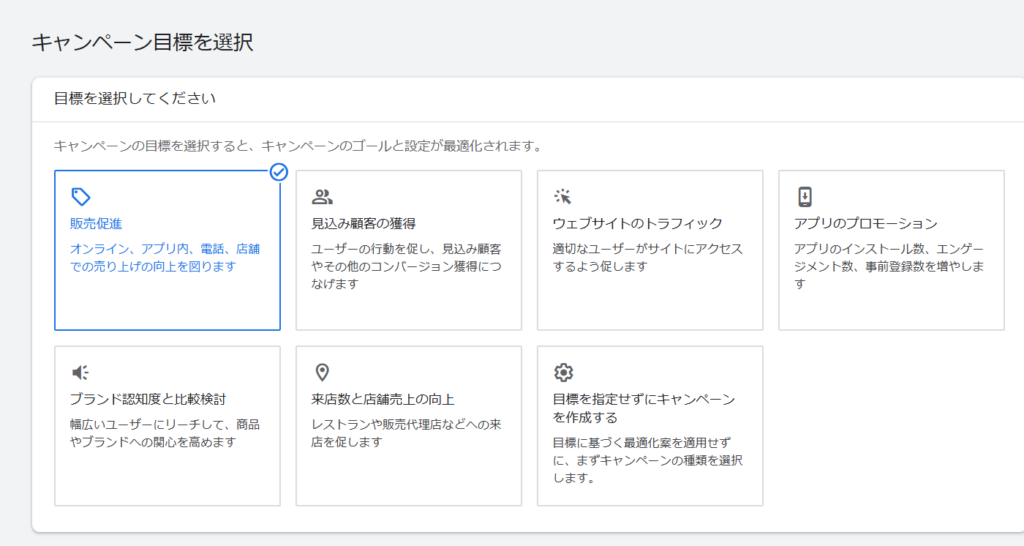Click the phone download icon for app promotion
Image resolution: width=1024 pixels, height=546 pixels.
pos(805,197)
